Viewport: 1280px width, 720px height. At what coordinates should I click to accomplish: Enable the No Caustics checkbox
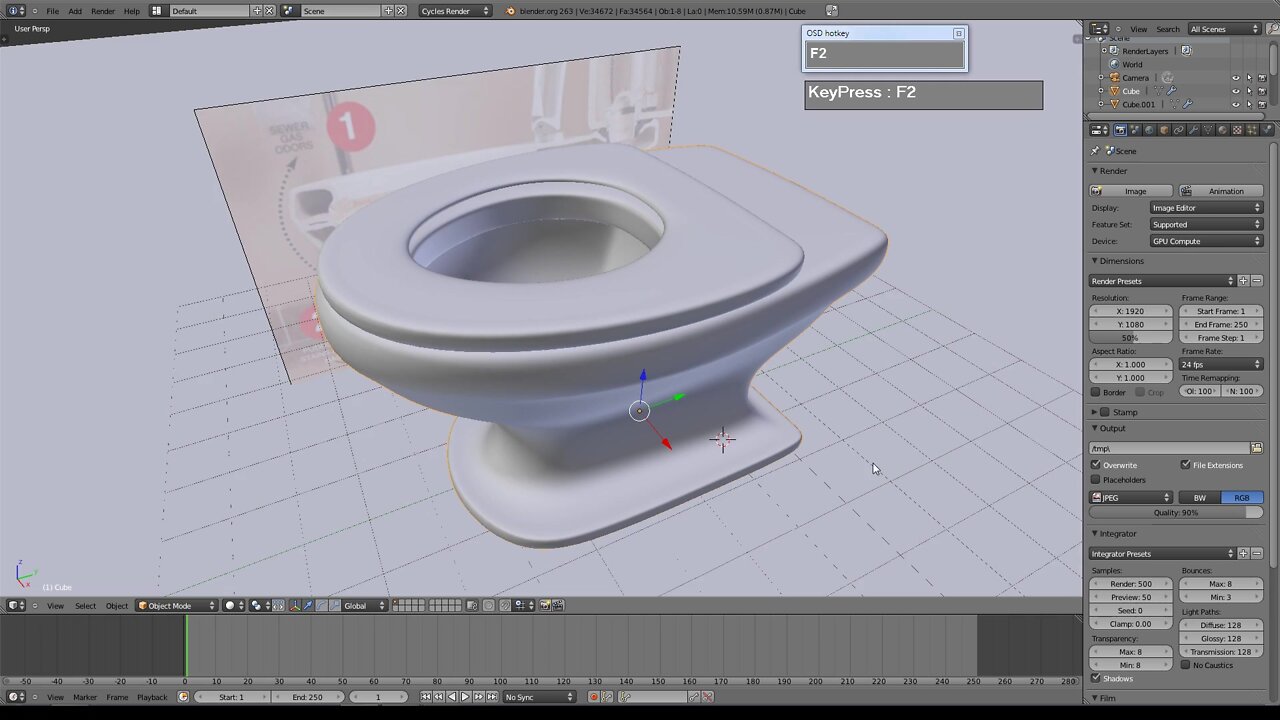(x=1186, y=665)
